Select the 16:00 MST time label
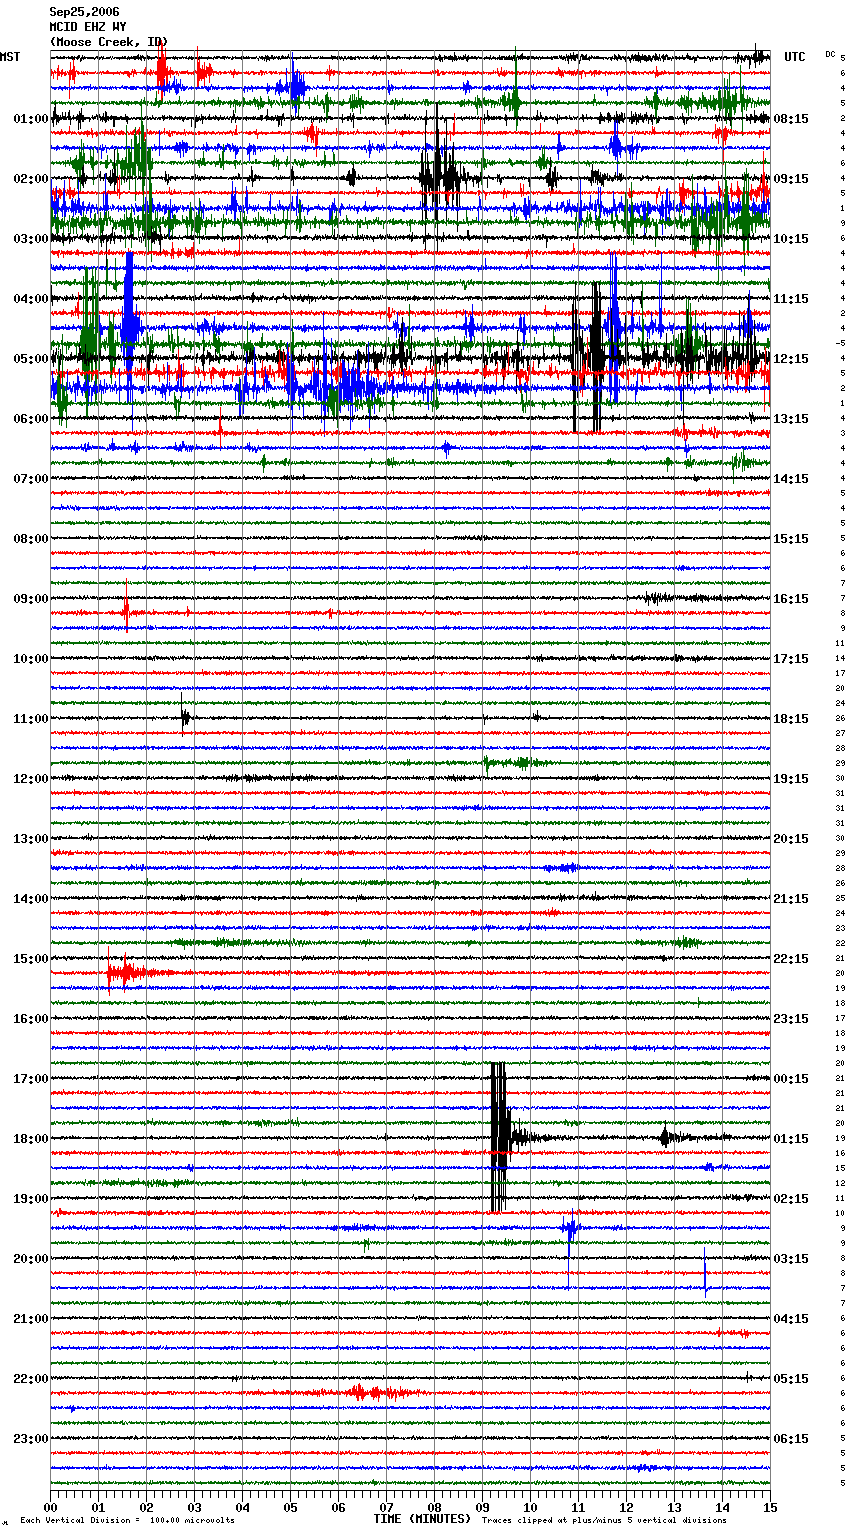Viewport: 850px width, 1534px height. pyautogui.click(x=30, y=1019)
